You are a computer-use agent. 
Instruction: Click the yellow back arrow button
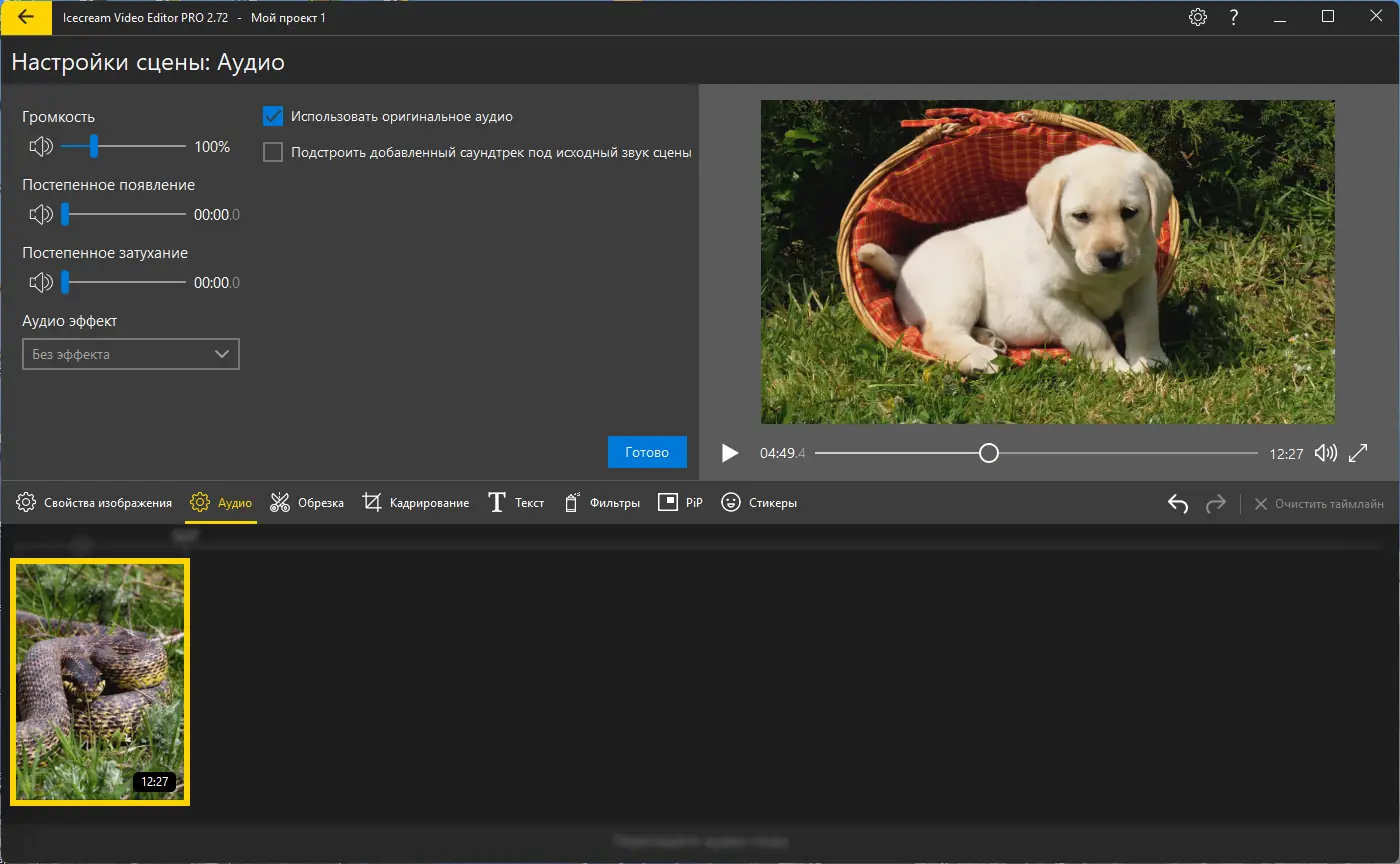[x=26, y=18]
